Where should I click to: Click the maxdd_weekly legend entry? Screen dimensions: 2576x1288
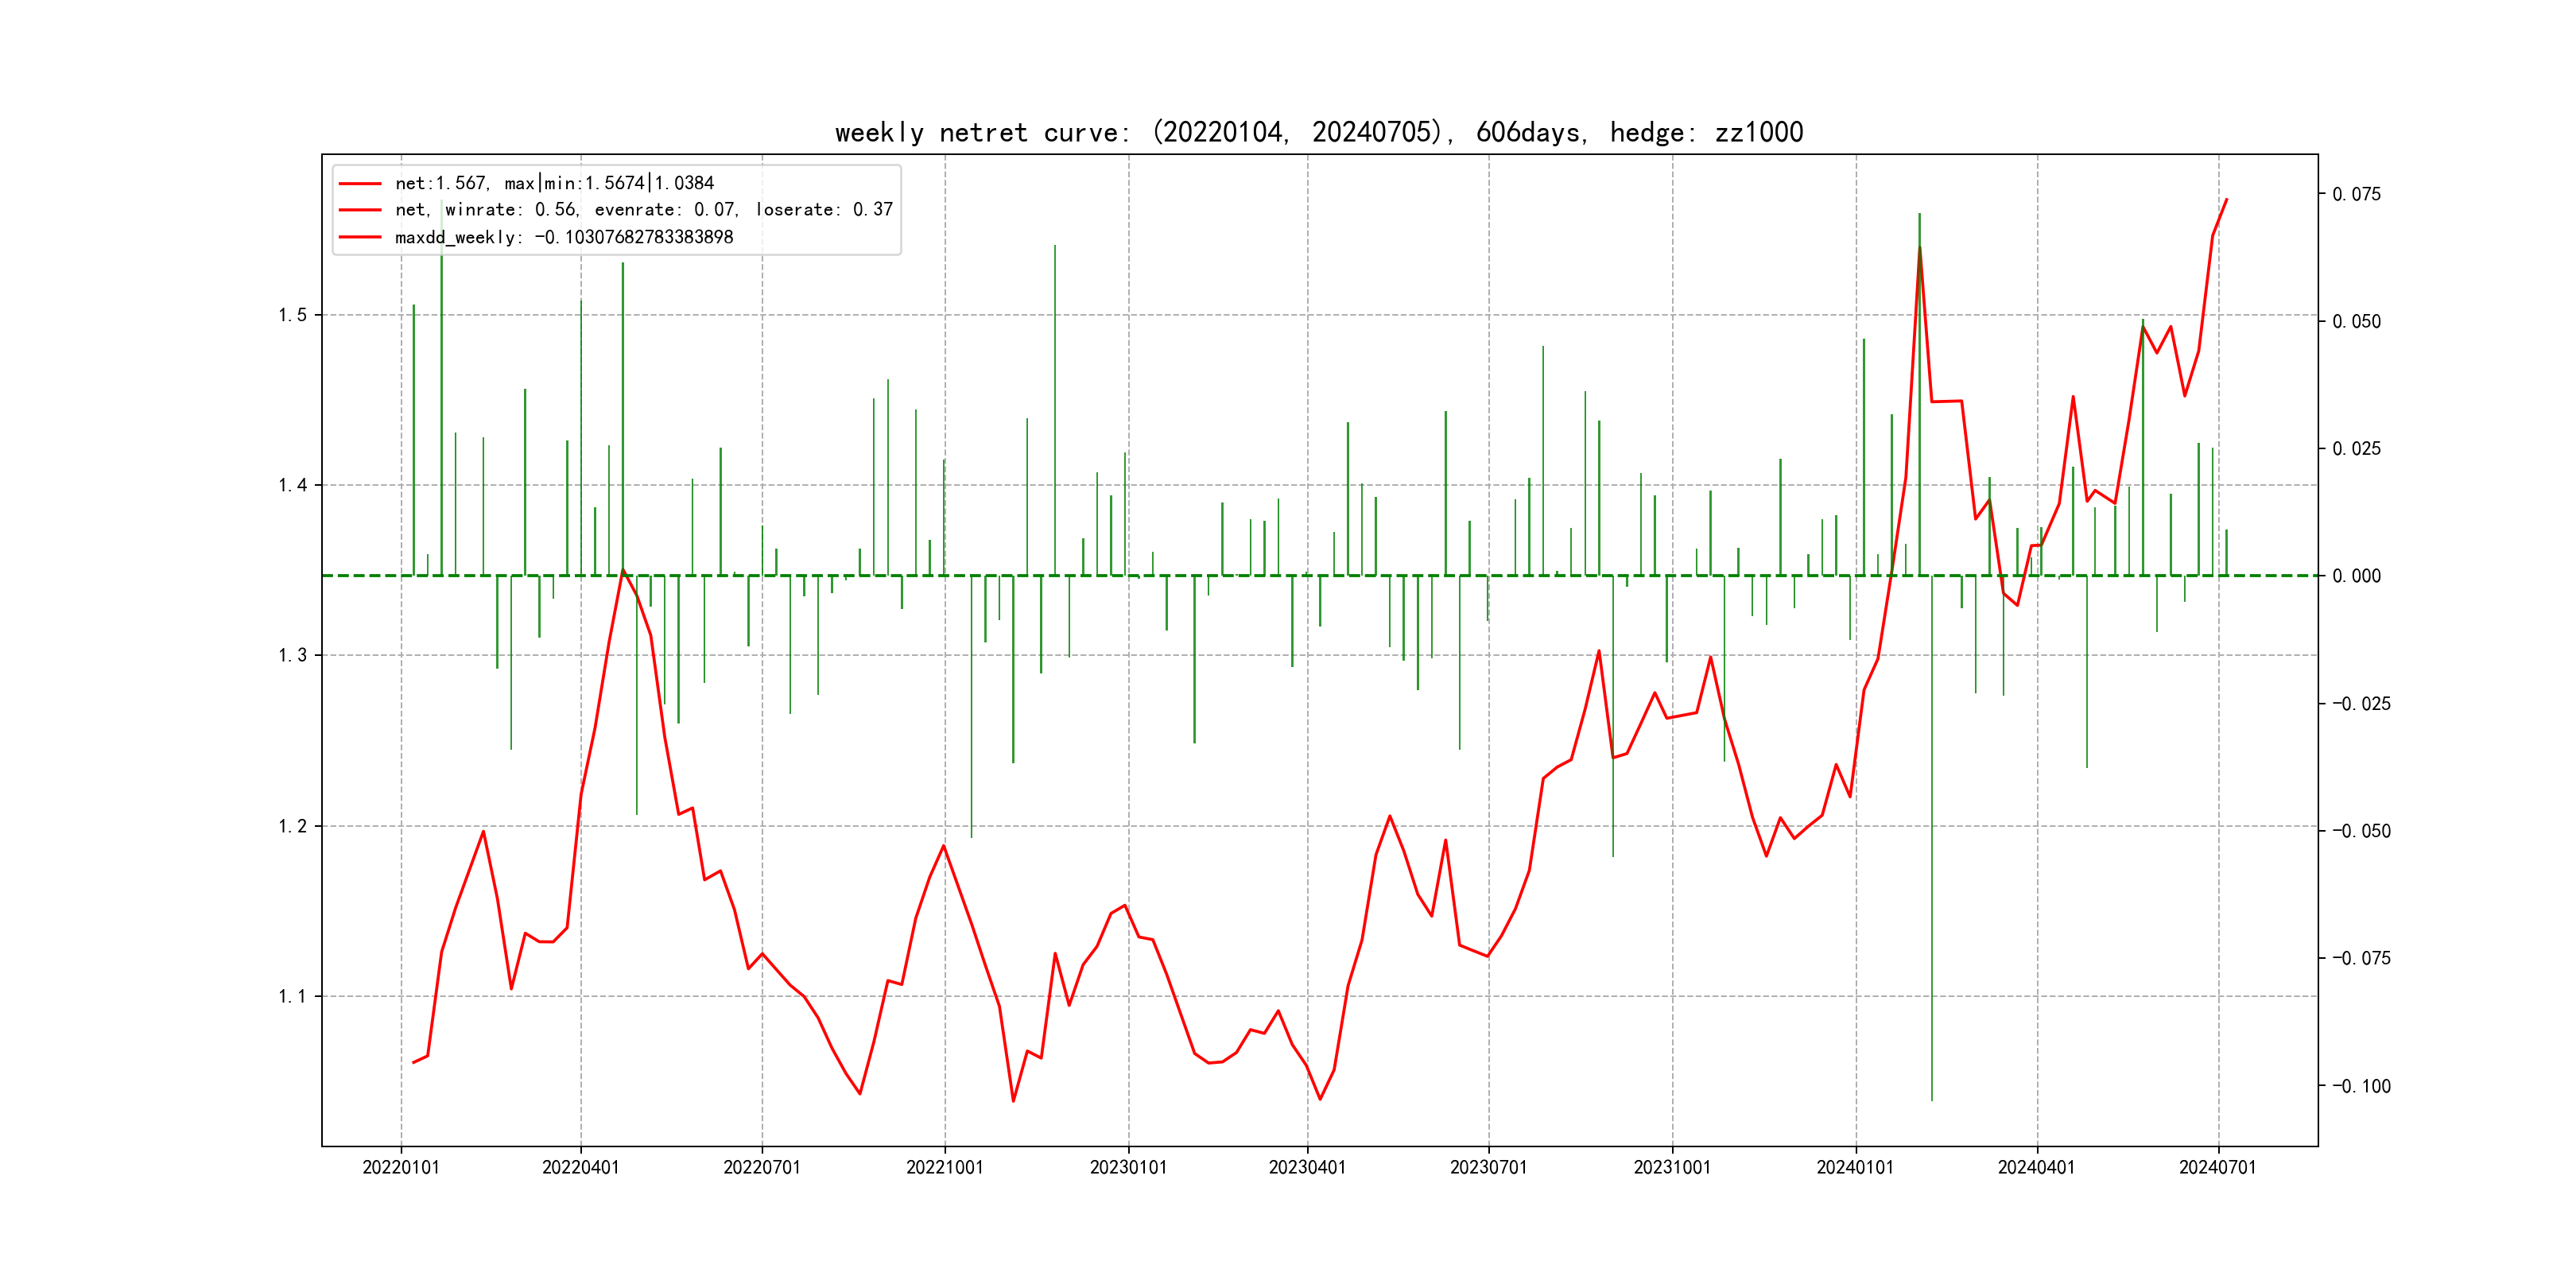tap(563, 237)
